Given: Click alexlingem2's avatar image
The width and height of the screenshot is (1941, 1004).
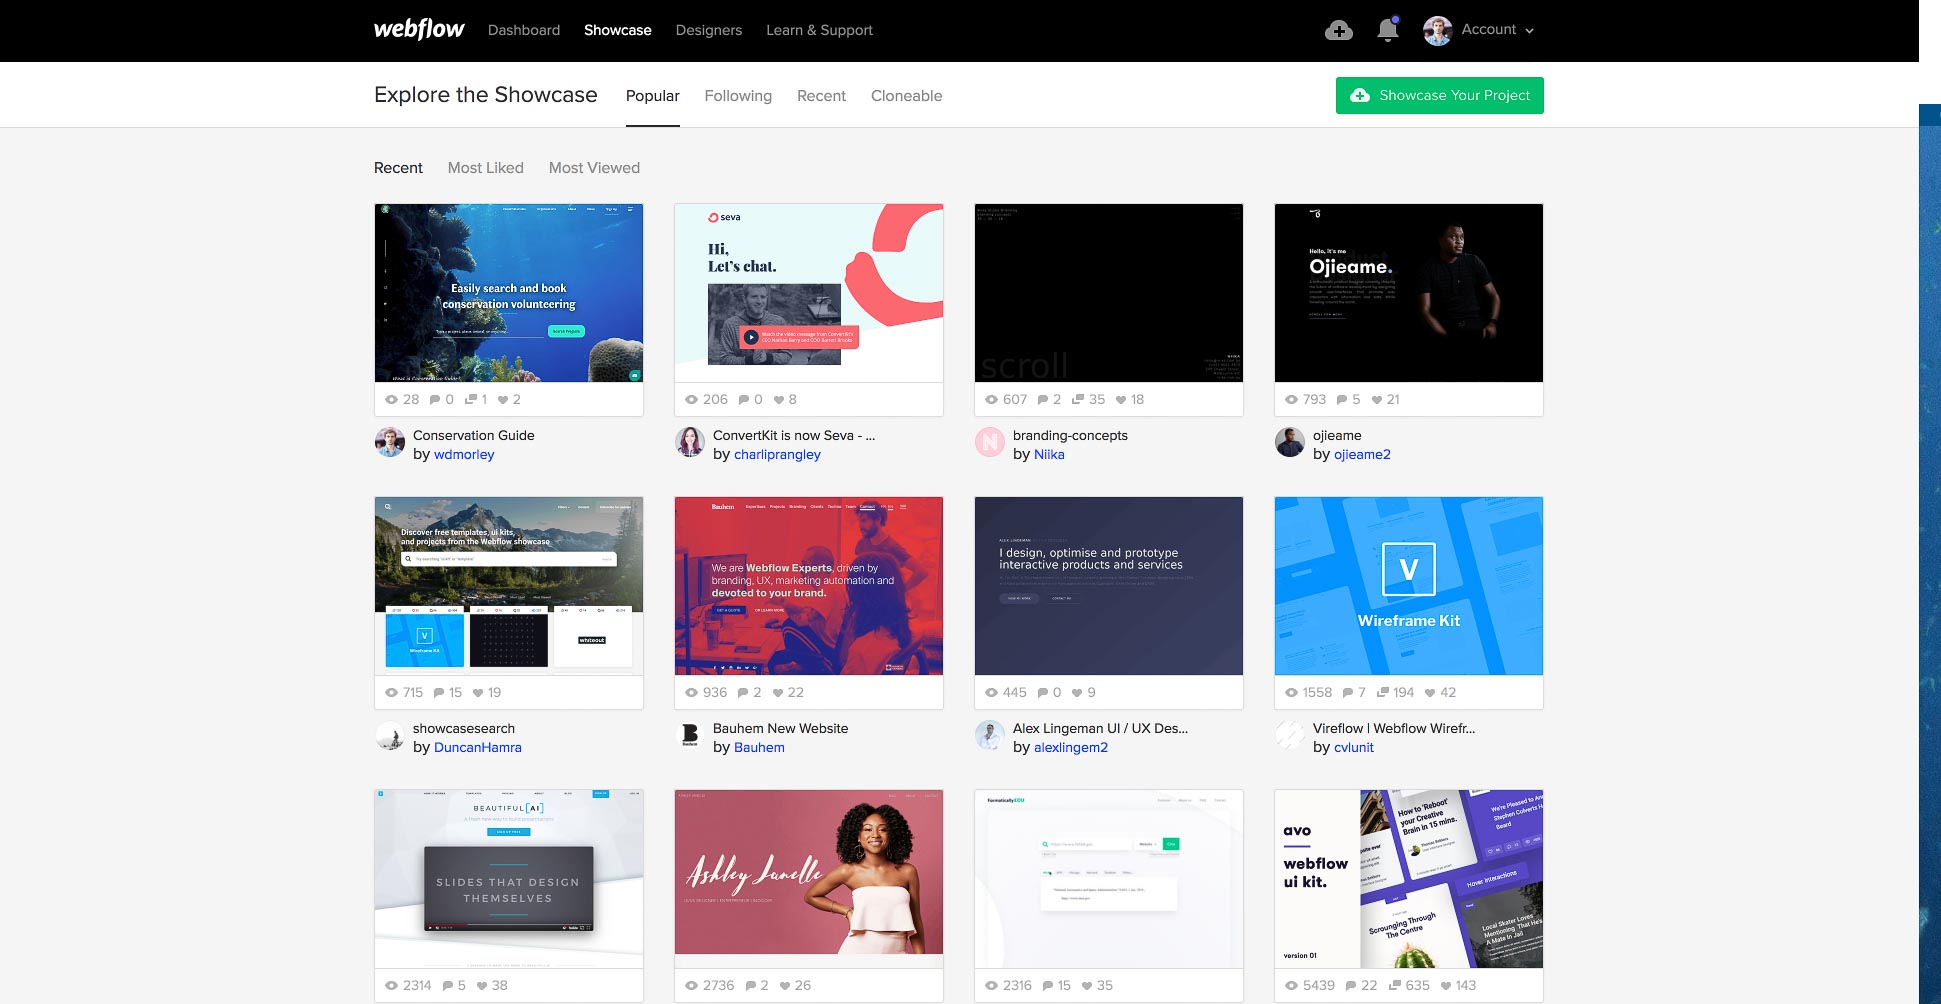Looking at the screenshot, I should tap(990, 735).
